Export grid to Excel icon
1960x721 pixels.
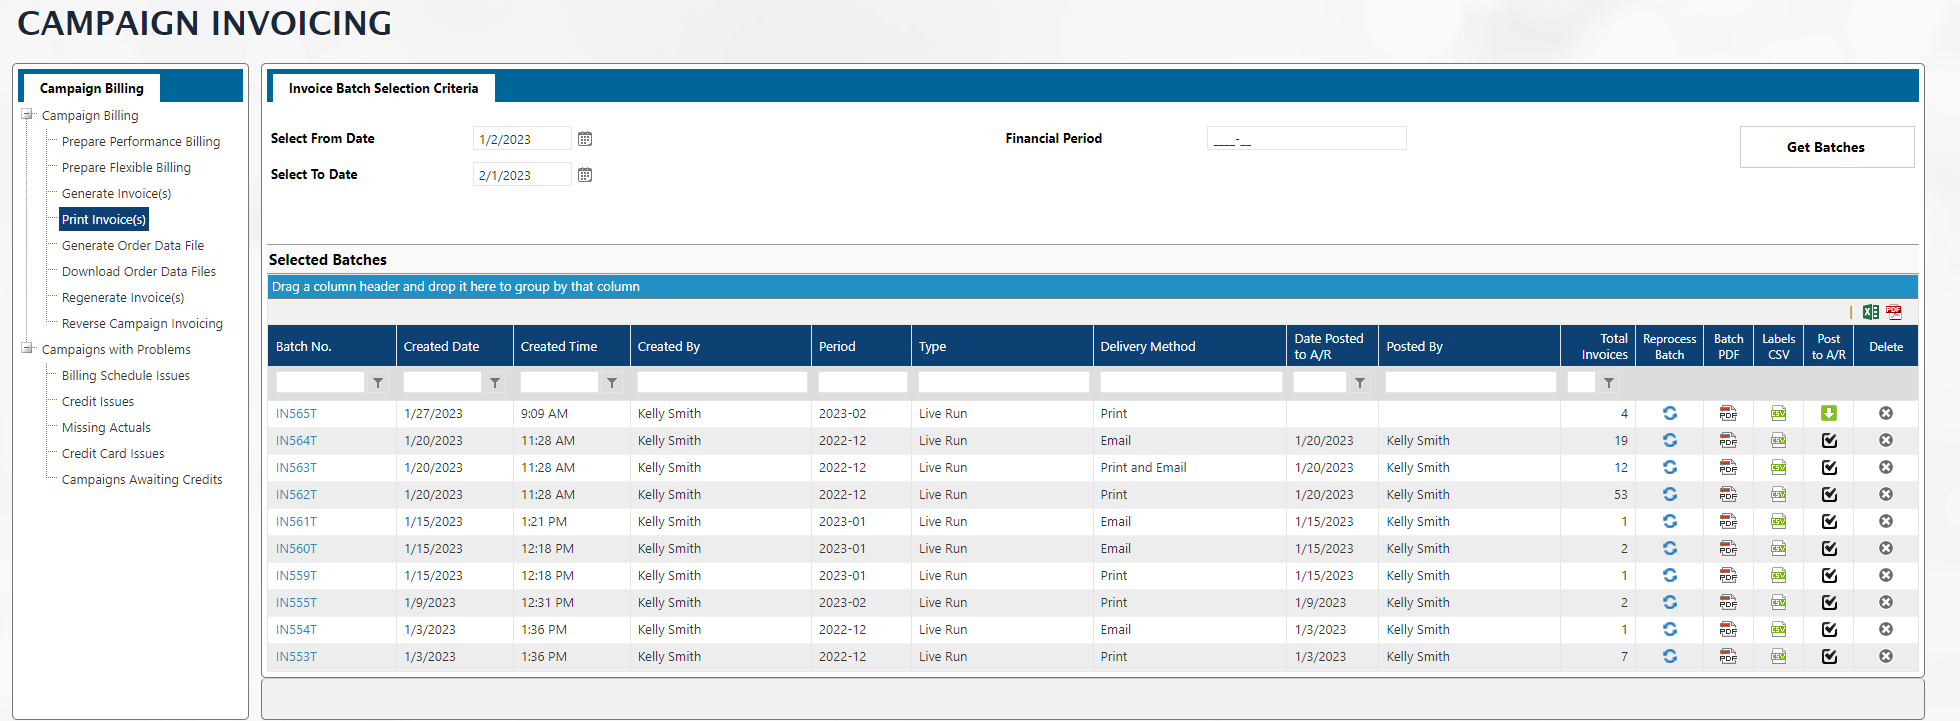(x=1870, y=312)
